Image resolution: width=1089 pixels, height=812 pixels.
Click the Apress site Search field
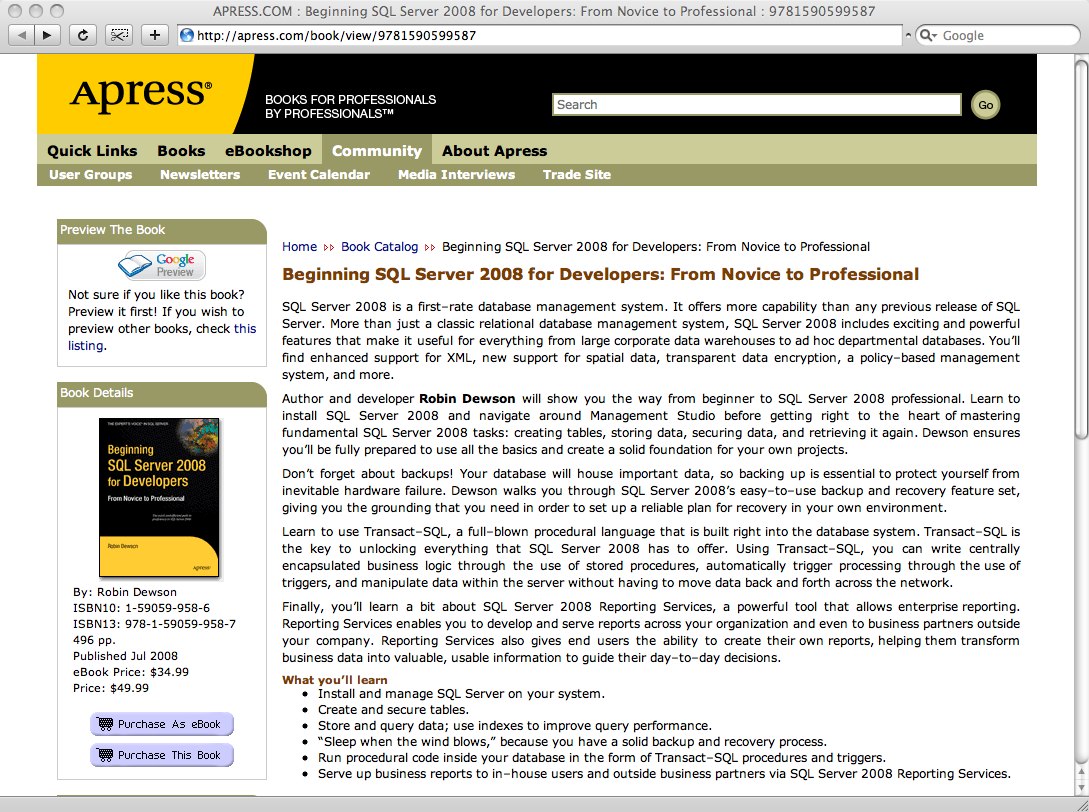[x=756, y=105]
